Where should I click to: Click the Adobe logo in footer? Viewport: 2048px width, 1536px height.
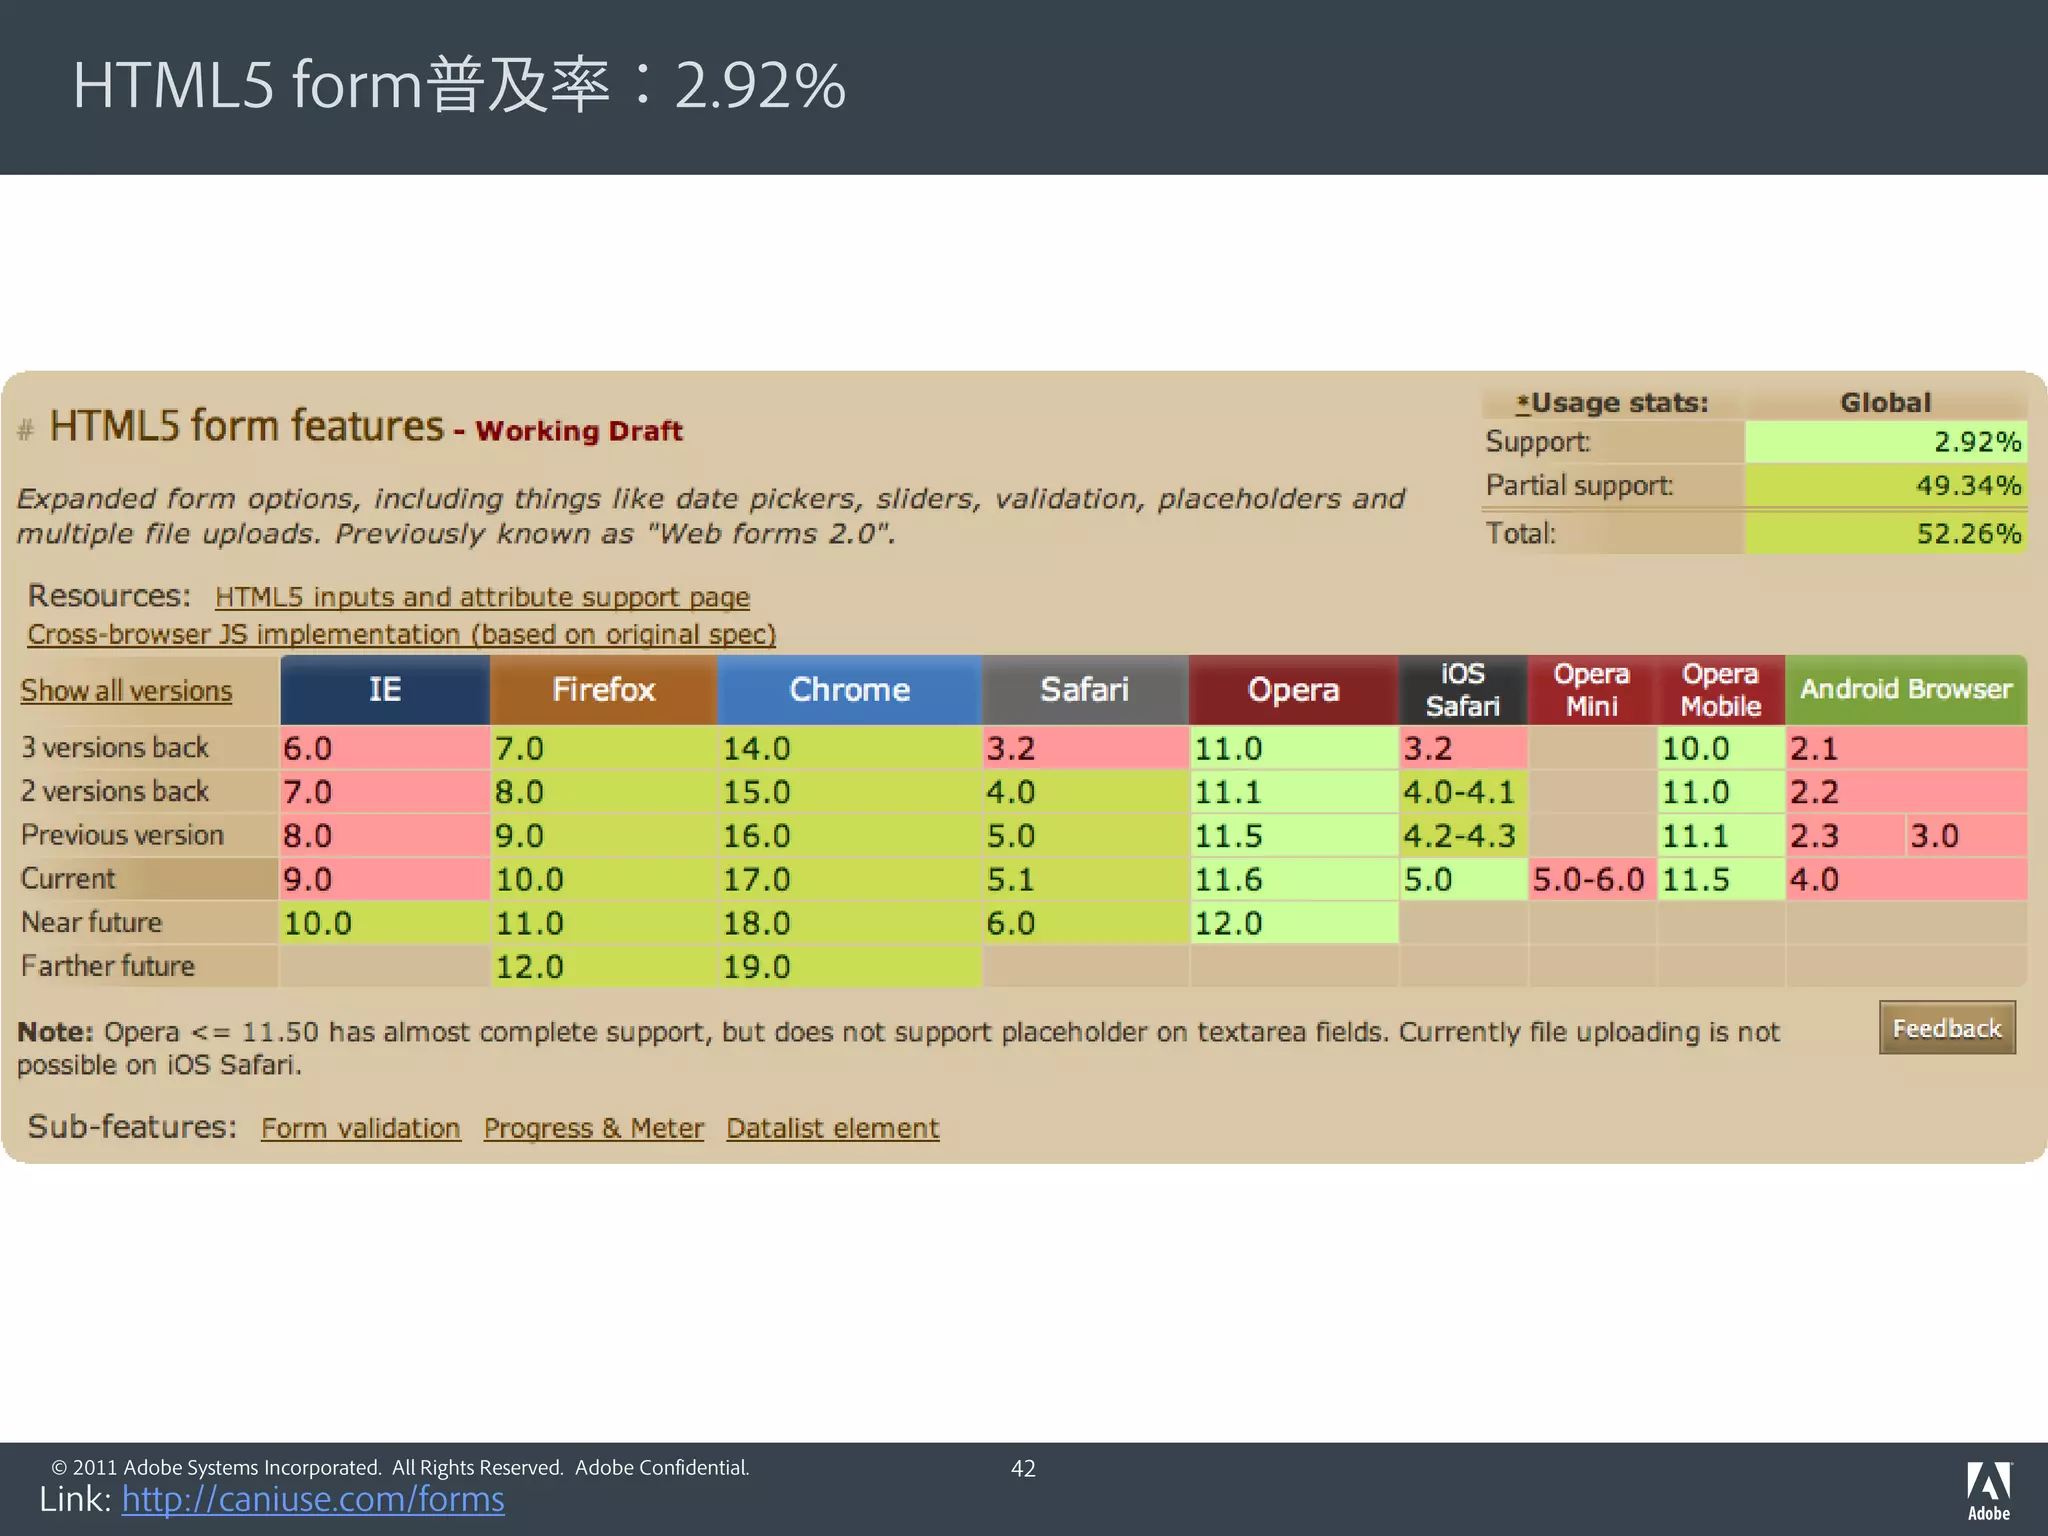point(1989,1490)
